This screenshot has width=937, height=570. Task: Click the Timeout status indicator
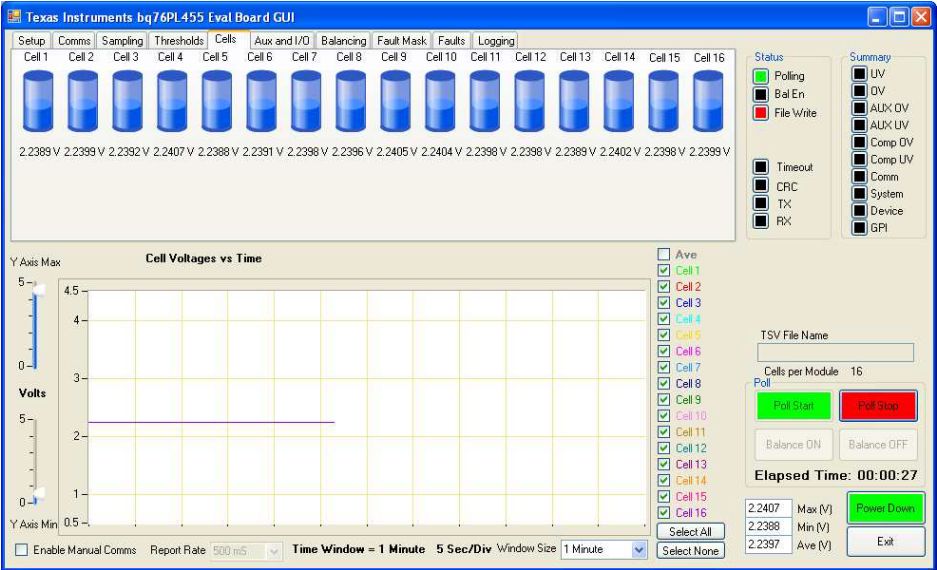tap(761, 167)
